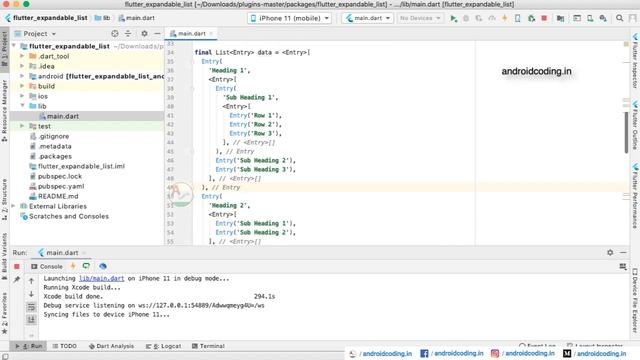Select pubspec.yaml in project tree

click(61, 186)
